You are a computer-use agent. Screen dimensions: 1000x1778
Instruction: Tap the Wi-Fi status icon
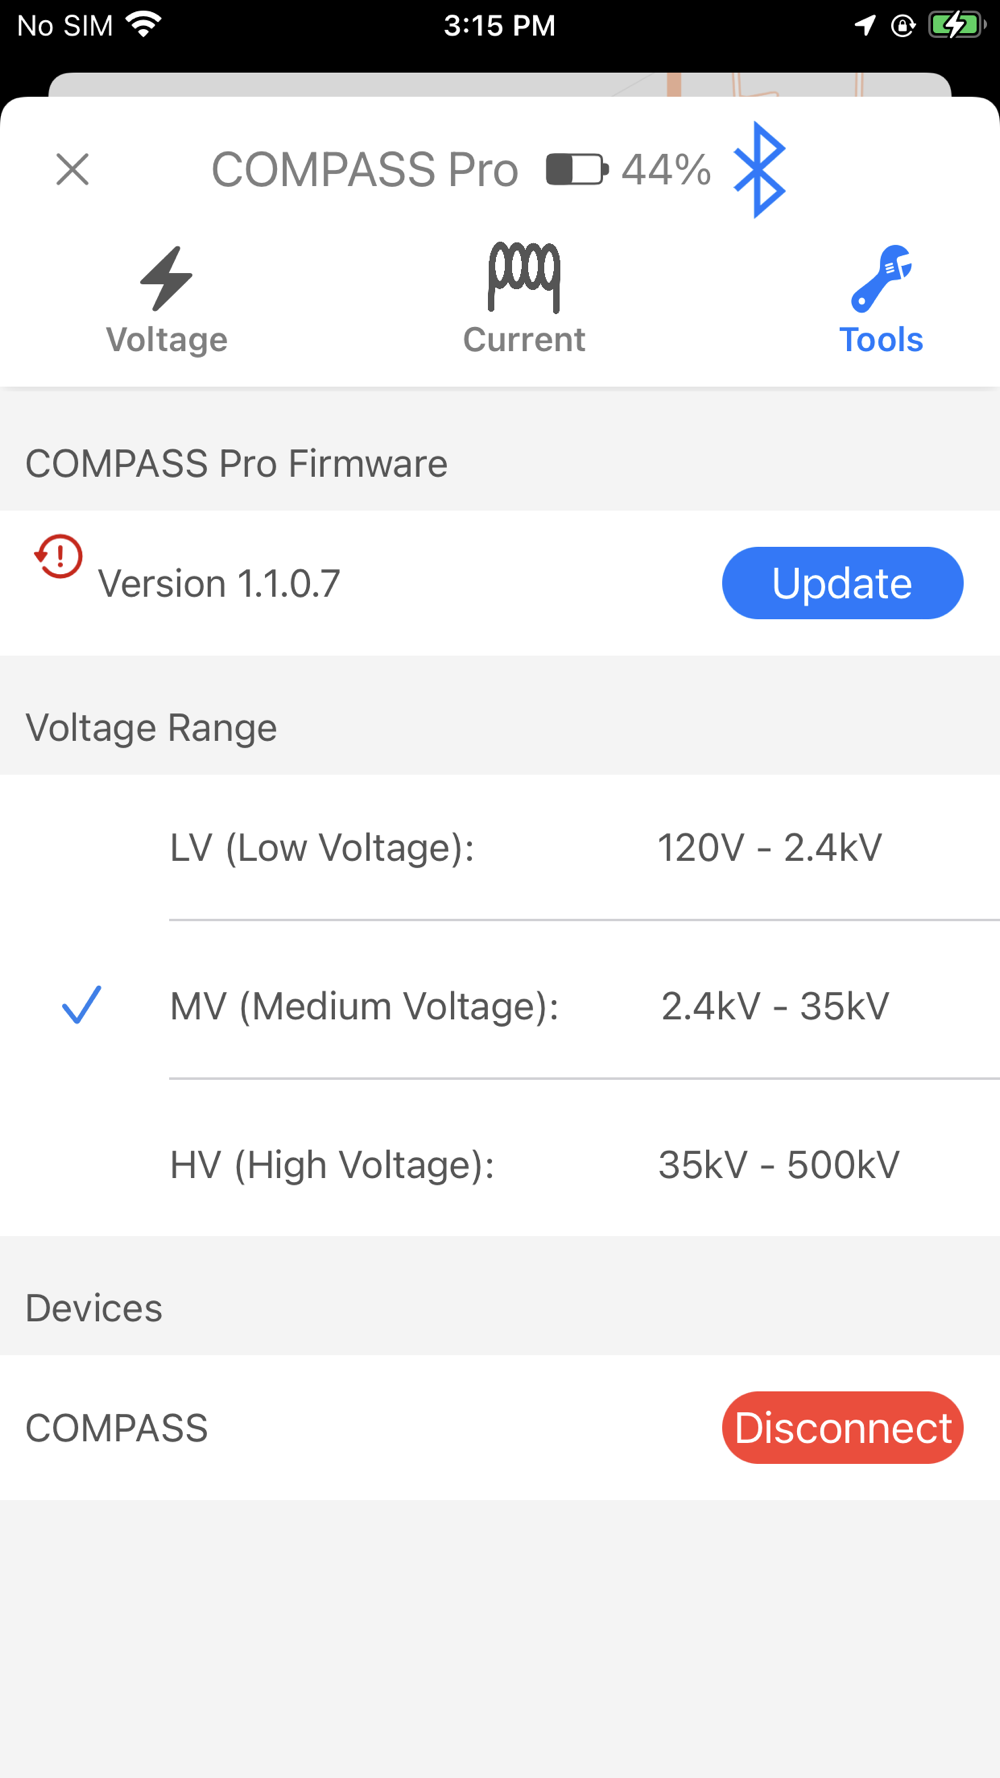pyautogui.click(x=144, y=24)
